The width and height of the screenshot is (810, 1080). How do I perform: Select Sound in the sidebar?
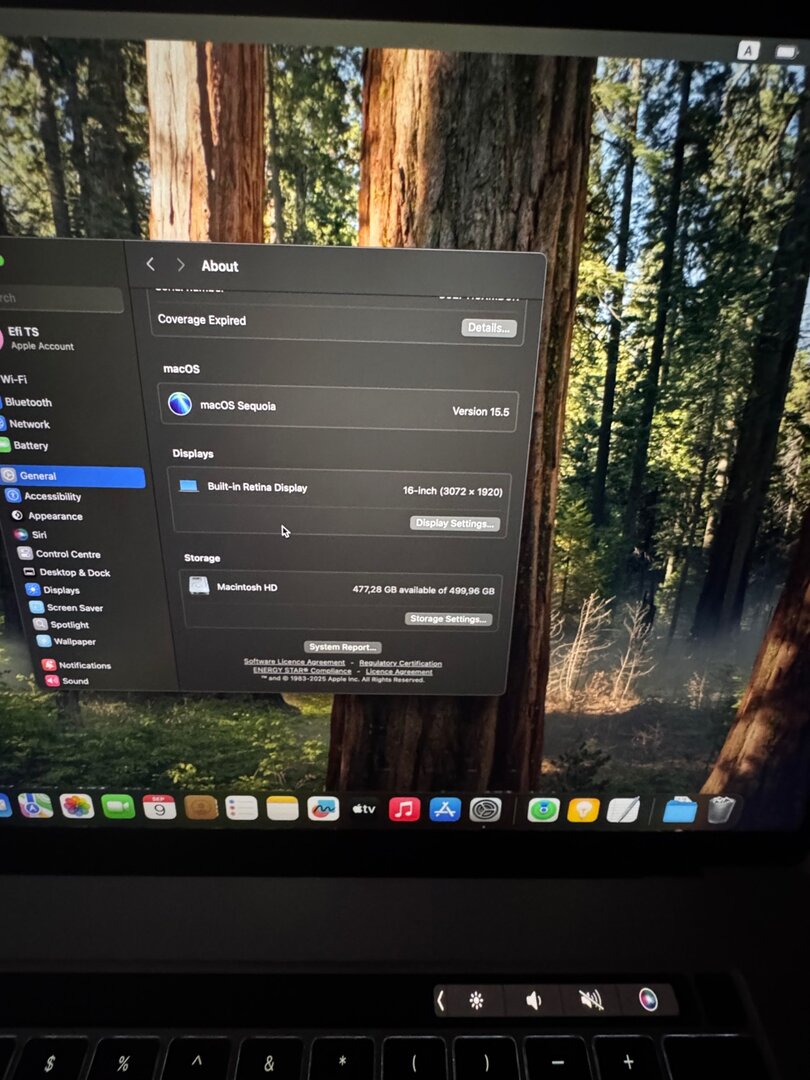[67, 681]
